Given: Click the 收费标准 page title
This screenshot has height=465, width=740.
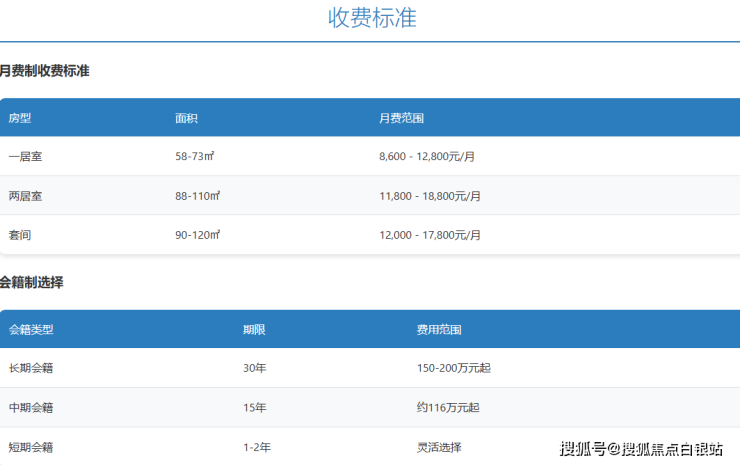Looking at the screenshot, I should tap(371, 17).
